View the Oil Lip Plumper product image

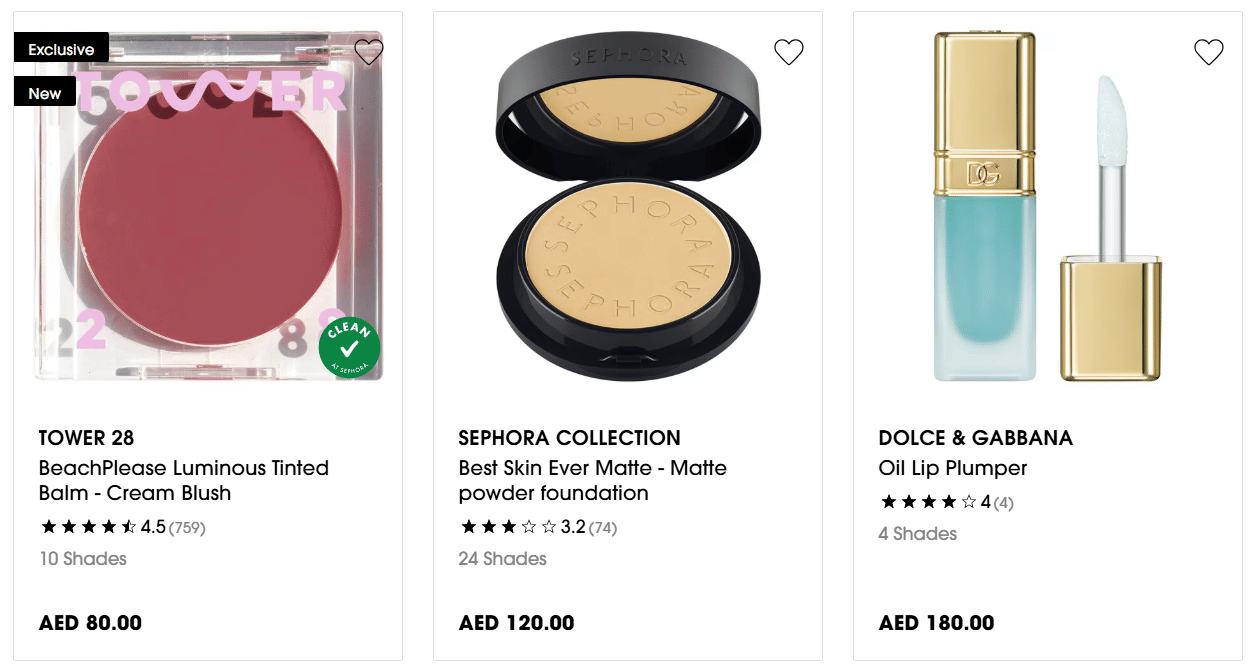point(1048,210)
